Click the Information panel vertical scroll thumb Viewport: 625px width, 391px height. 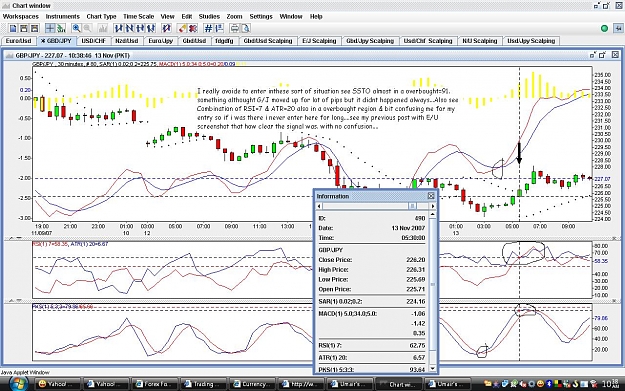(x=433, y=284)
